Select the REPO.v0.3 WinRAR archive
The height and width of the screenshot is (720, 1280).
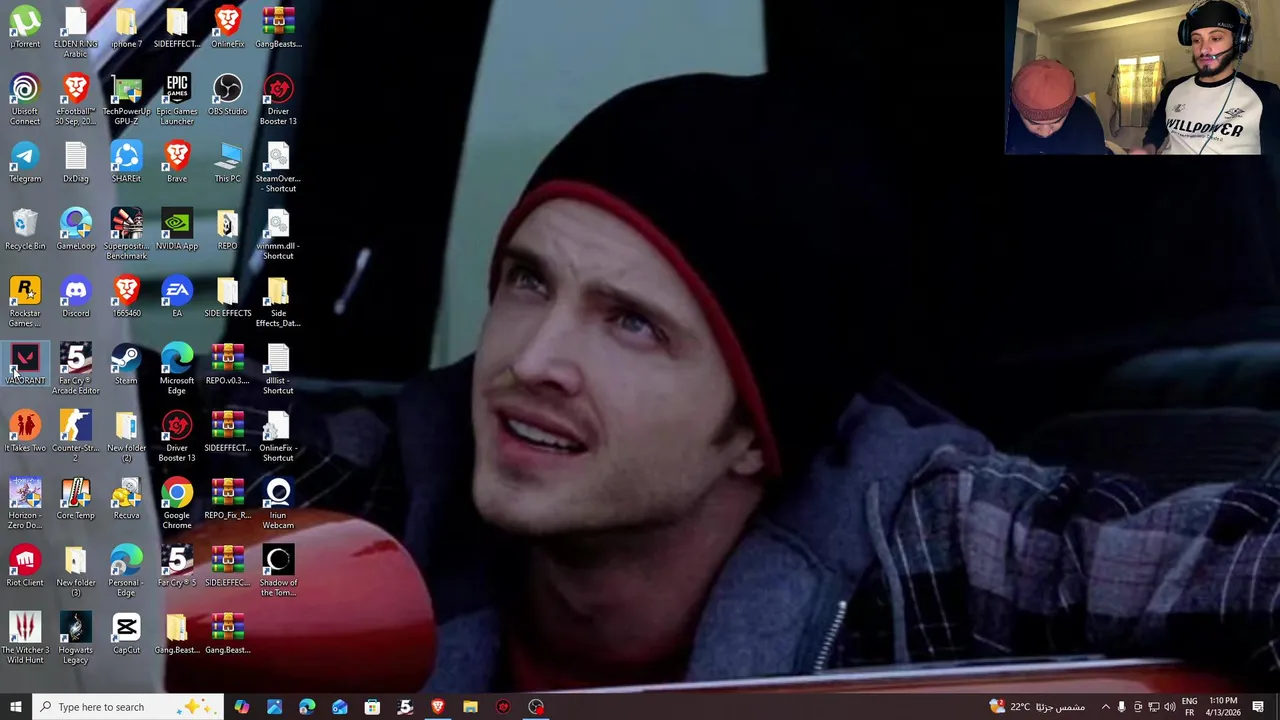[x=228, y=364]
